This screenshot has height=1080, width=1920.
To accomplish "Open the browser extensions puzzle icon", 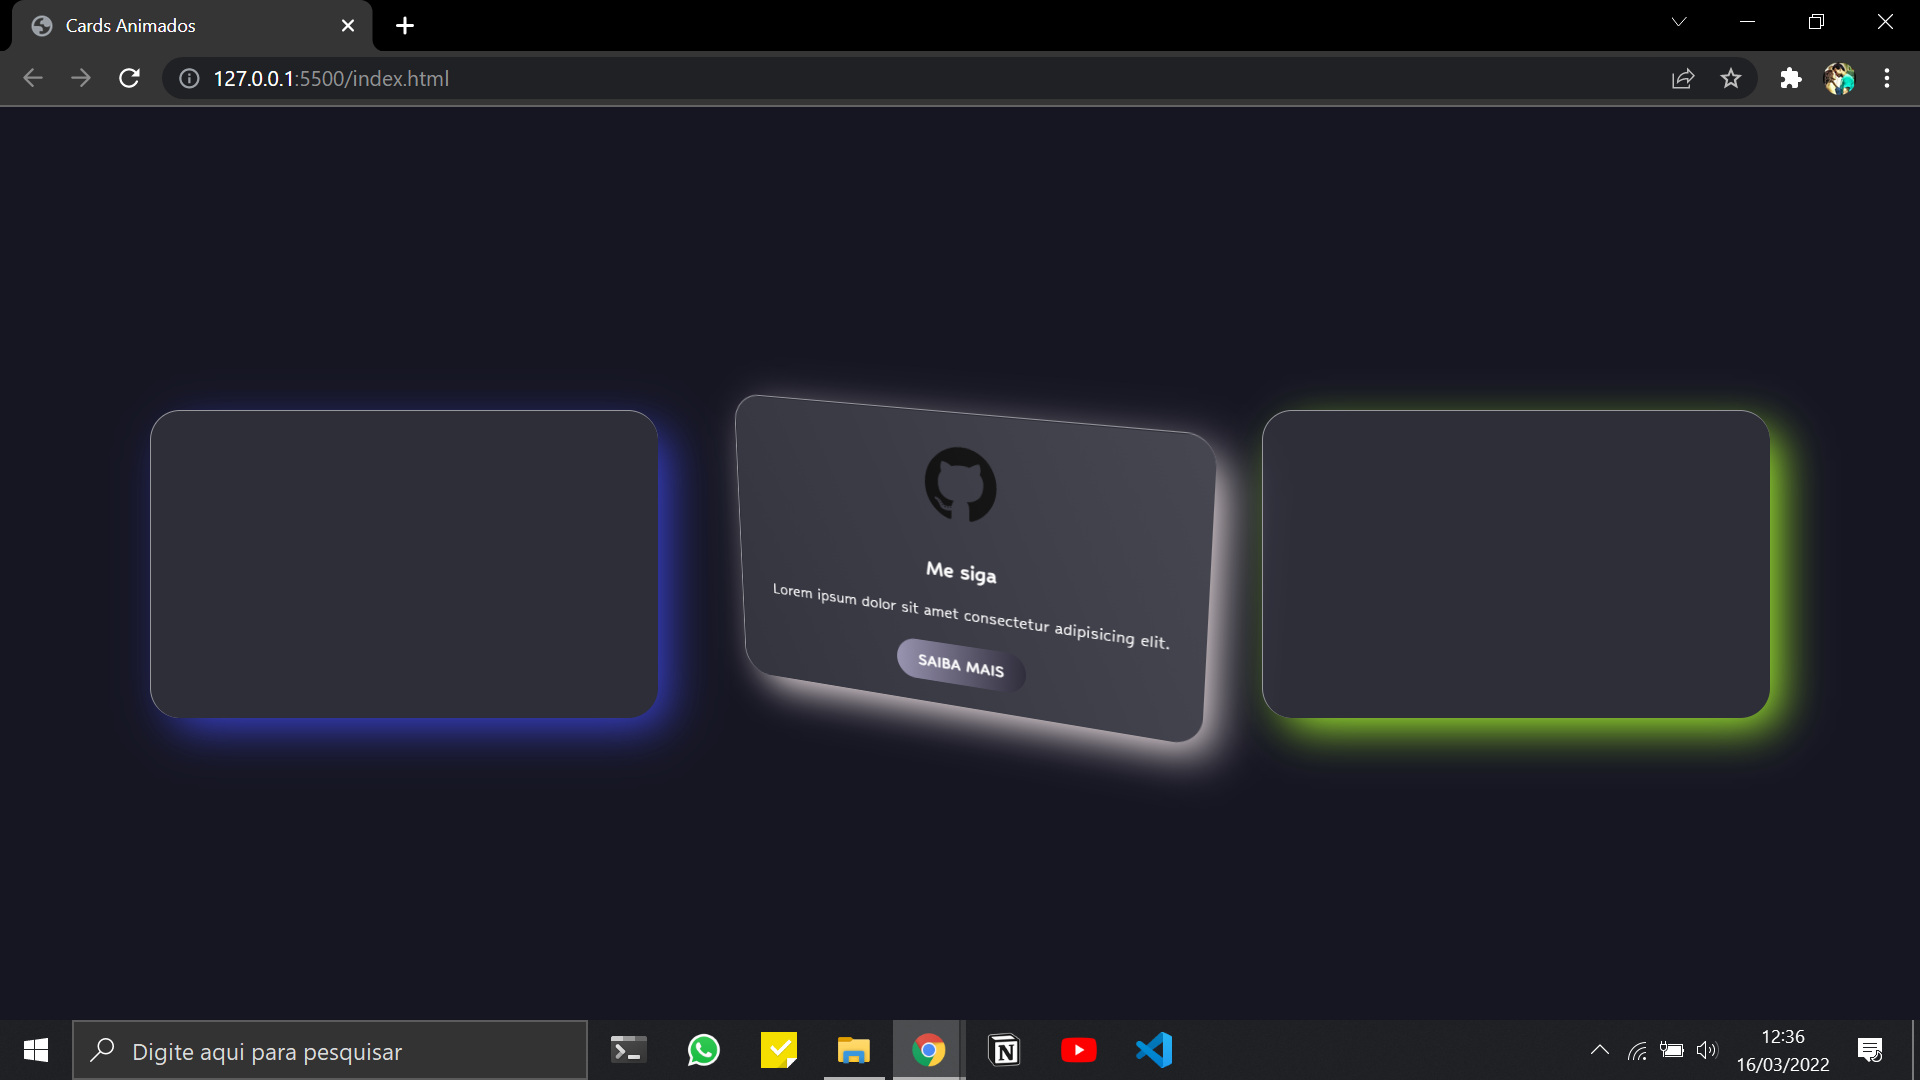I will click(1790, 78).
